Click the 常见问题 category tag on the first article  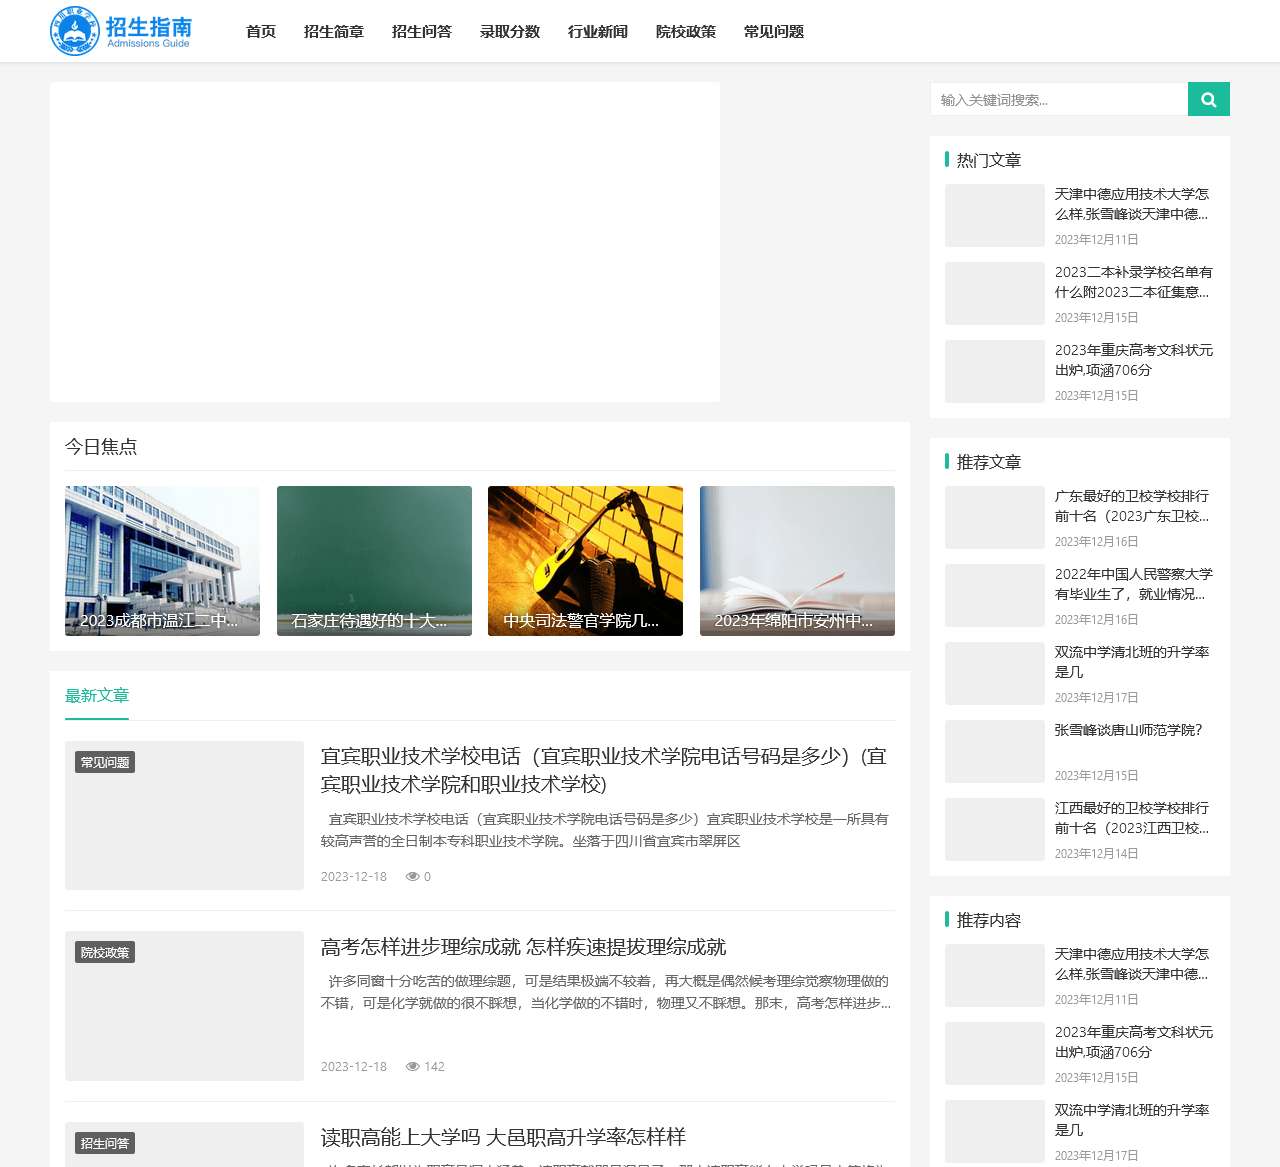coord(105,761)
